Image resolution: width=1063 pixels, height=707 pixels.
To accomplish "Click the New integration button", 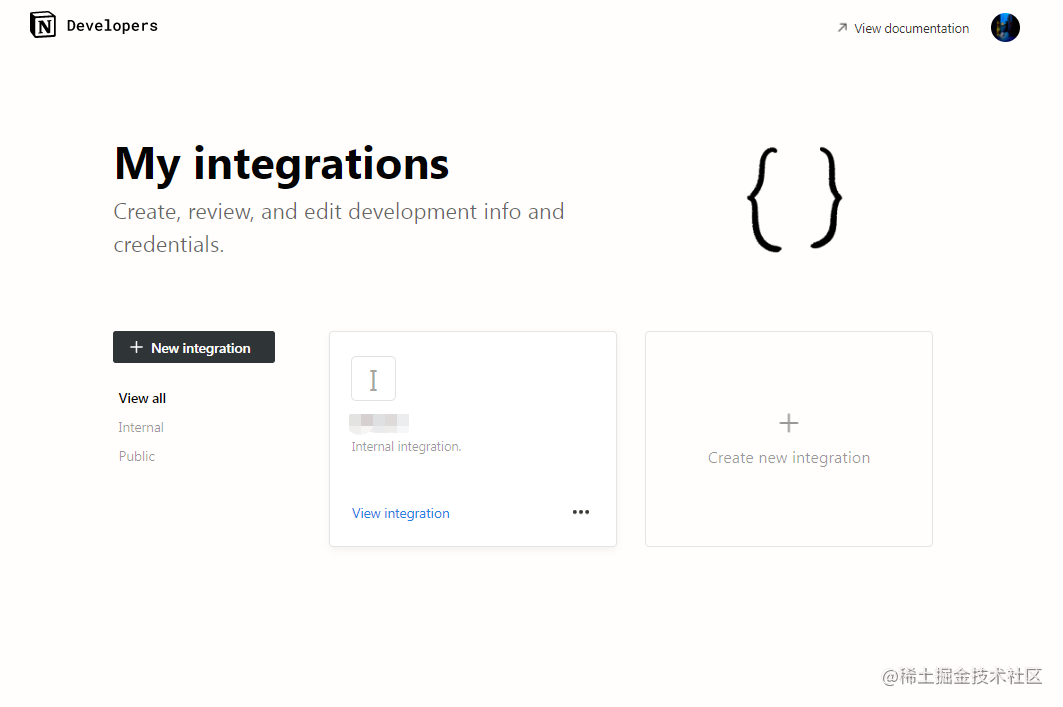I will point(194,347).
